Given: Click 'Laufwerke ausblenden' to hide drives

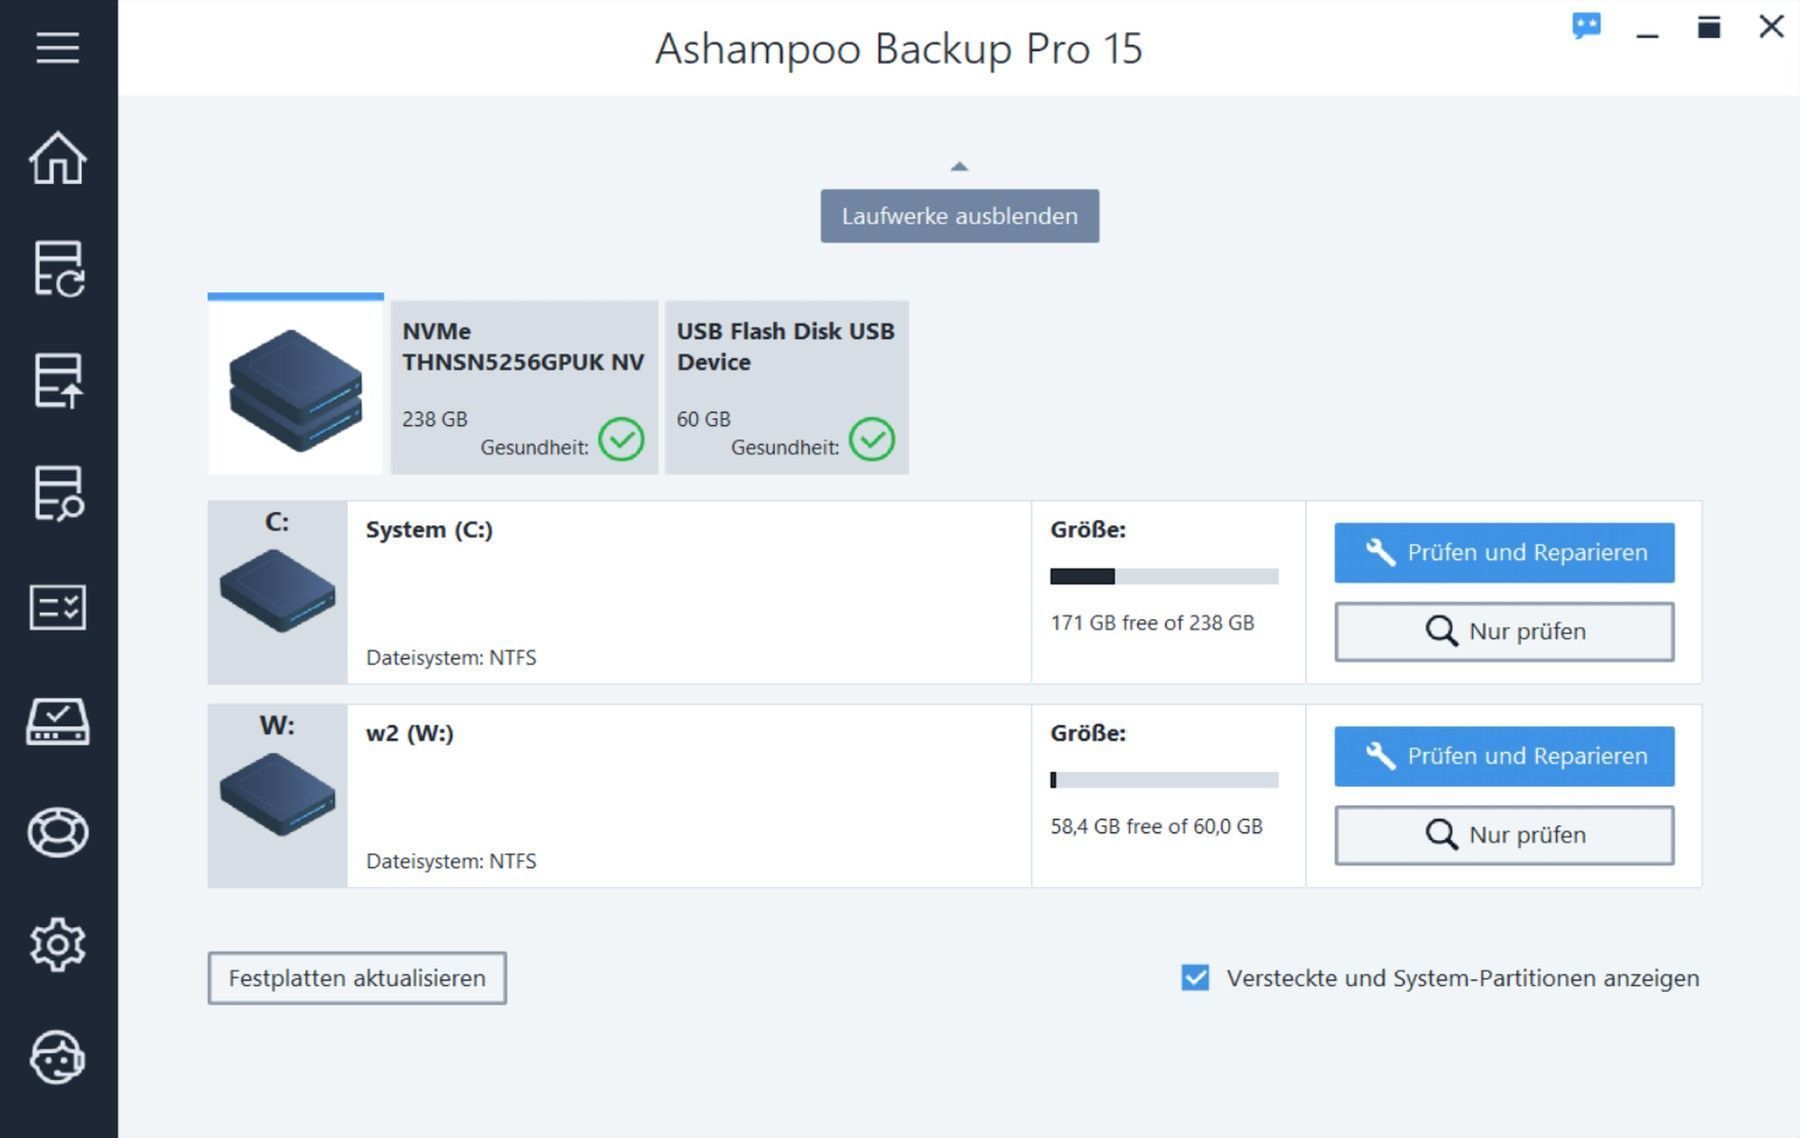Looking at the screenshot, I should [959, 216].
